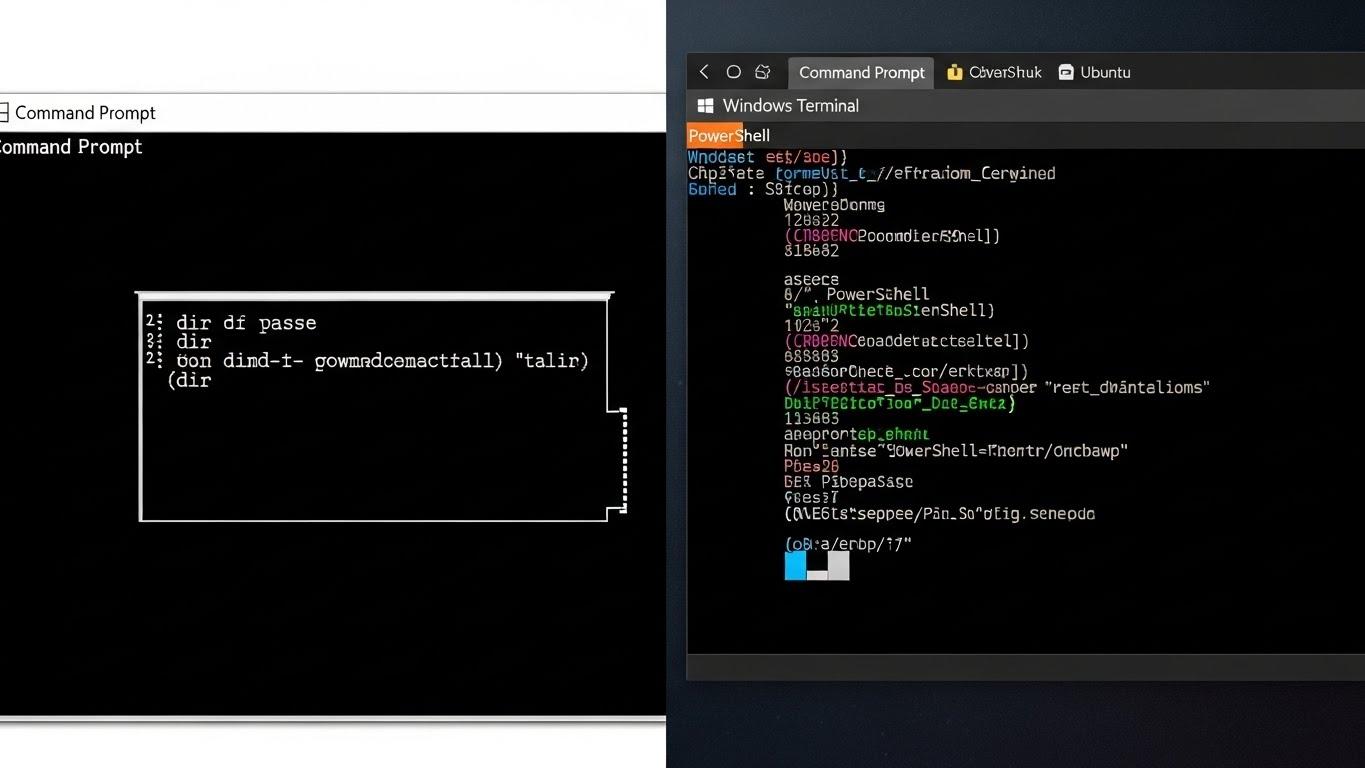Screen dimensions: 1365x768
Task: Click the split-square icon next to the back arrow
Action: click(763, 72)
